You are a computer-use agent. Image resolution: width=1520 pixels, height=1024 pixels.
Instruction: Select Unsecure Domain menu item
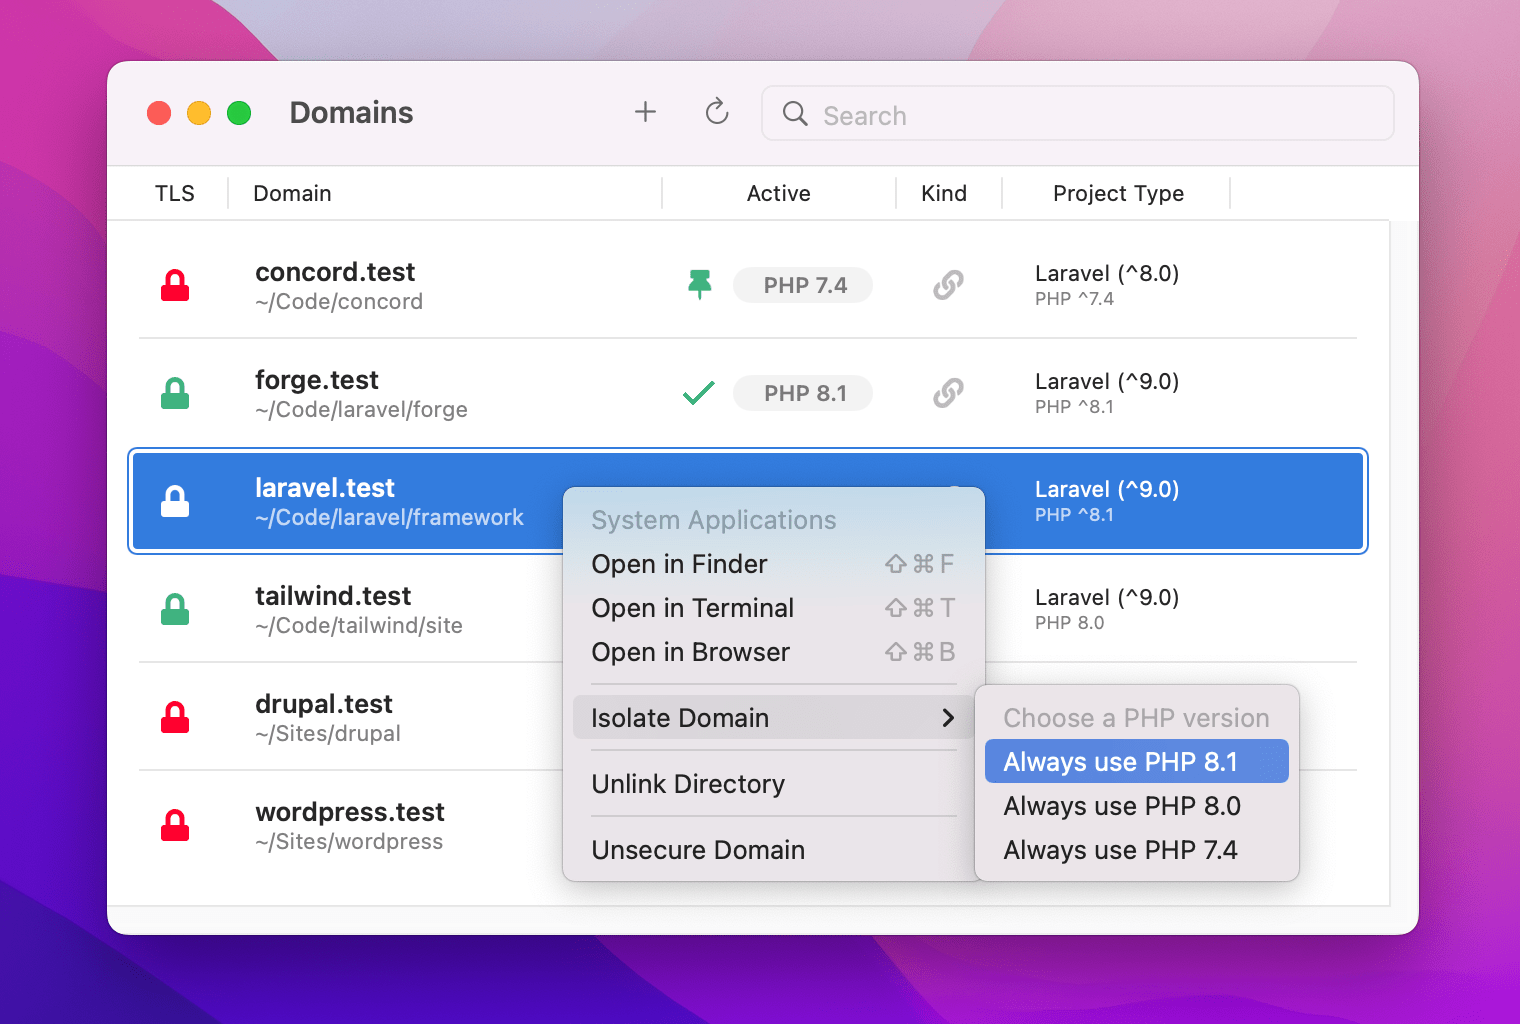[773, 850]
